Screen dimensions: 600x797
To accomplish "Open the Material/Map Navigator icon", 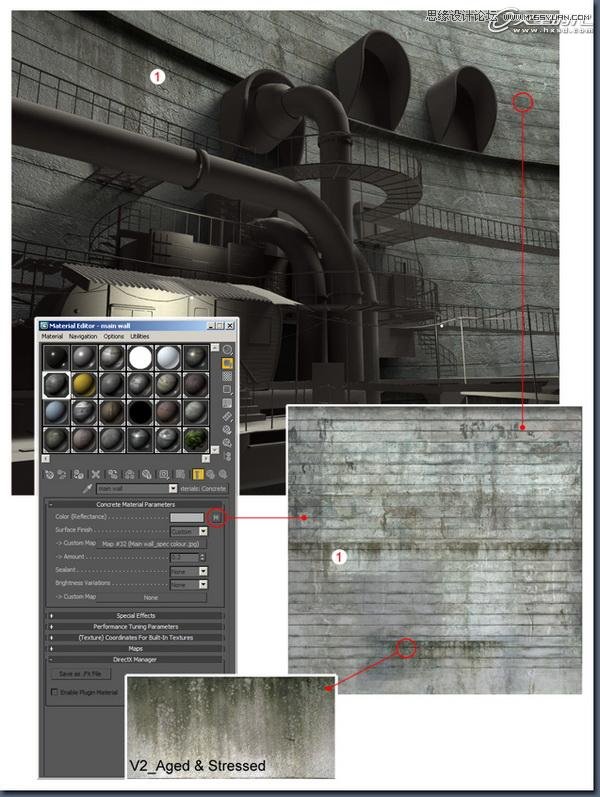I will (227, 456).
